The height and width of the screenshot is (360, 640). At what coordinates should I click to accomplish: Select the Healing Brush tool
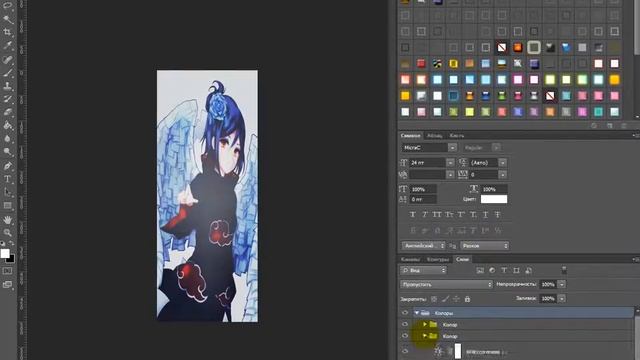(x=7, y=60)
